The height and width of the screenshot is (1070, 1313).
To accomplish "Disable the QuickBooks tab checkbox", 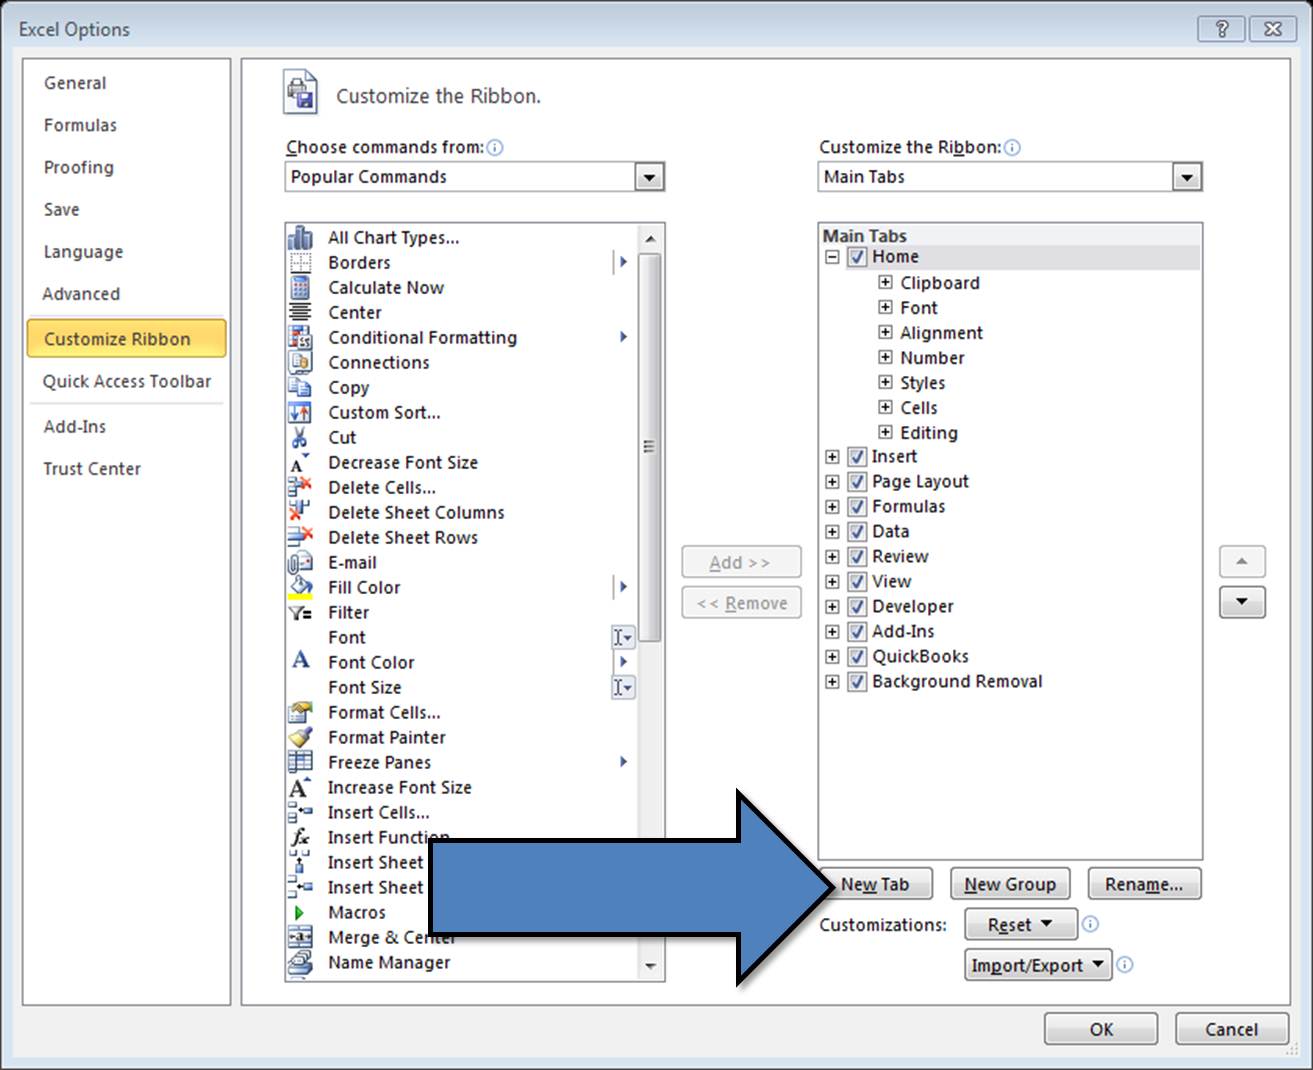I will coord(857,657).
